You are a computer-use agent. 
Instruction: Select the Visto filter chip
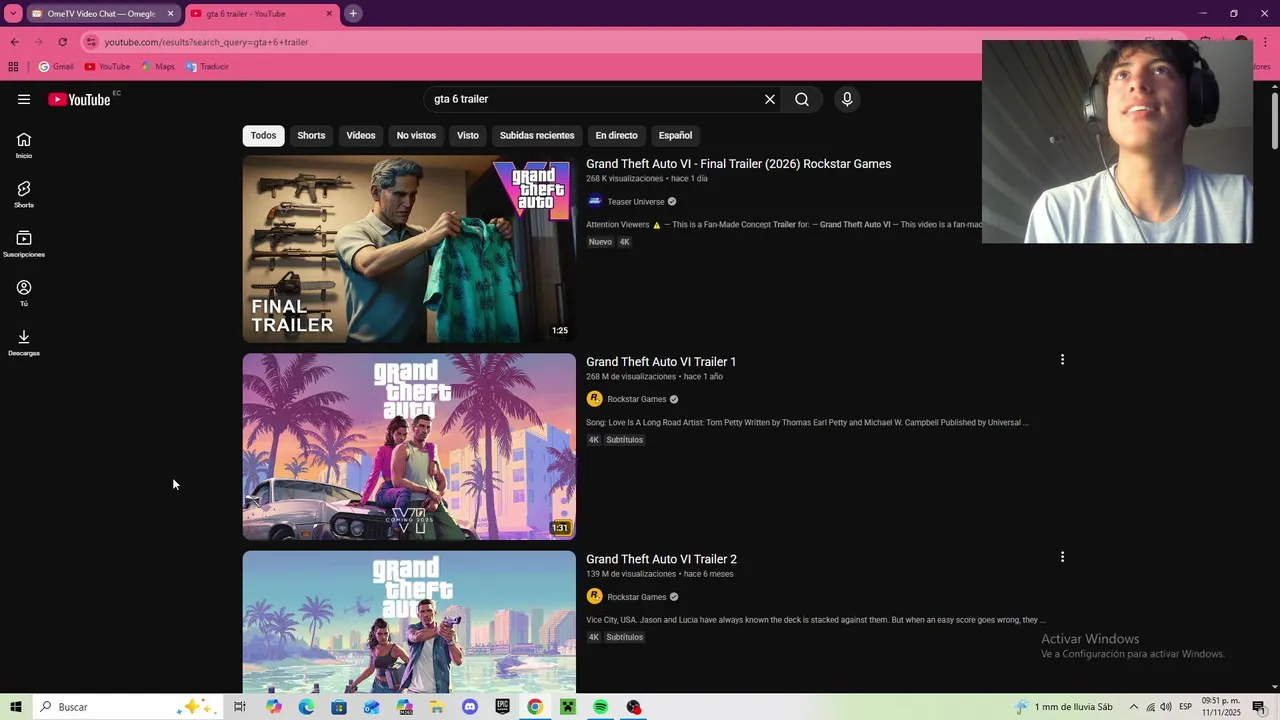pyautogui.click(x=468, y=135)
